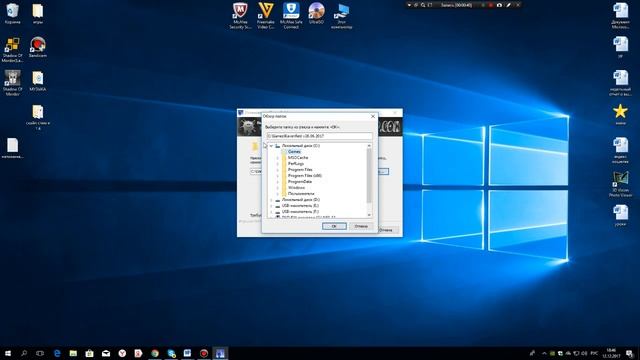Open taskbar search magnifier
This screenshot has width=640, height=360.
24,353
